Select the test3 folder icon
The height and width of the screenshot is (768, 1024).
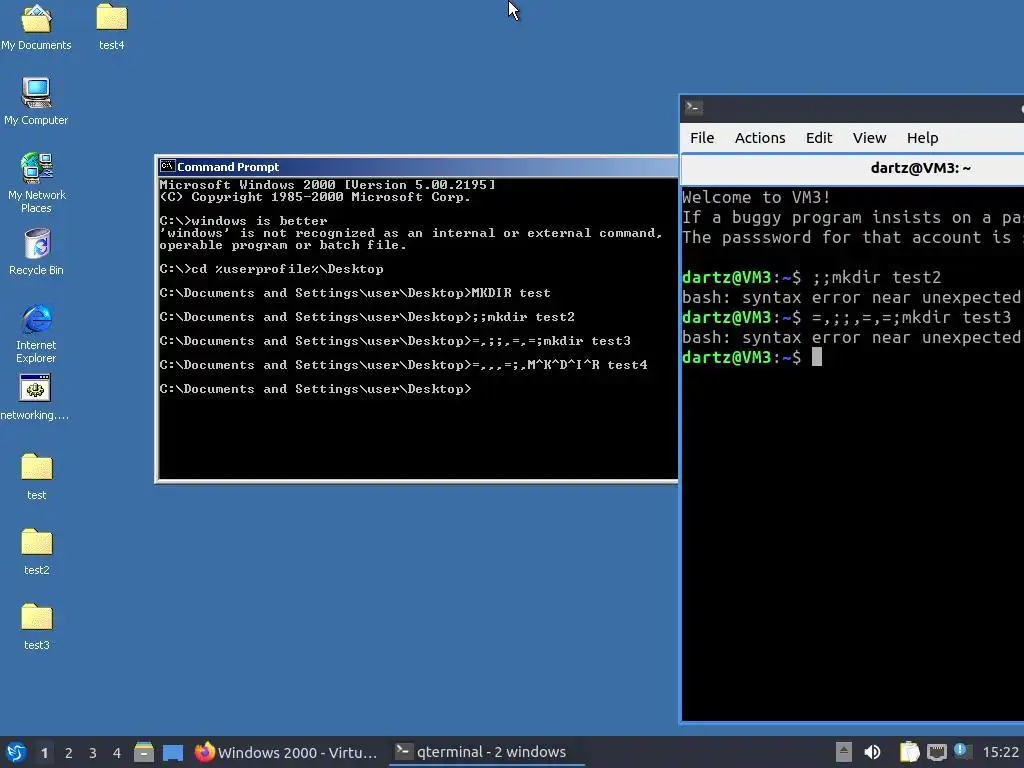(x=37, y=627)
